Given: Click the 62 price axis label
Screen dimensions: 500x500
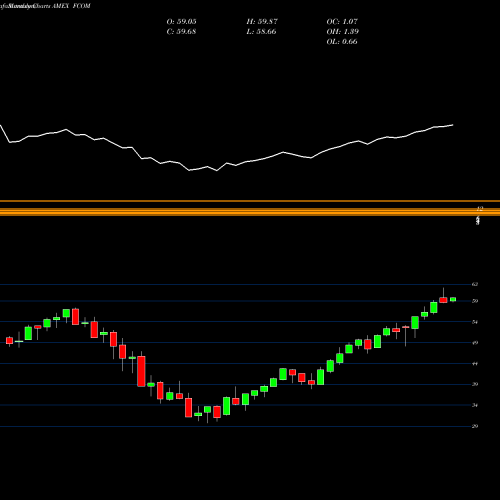Looking at the screenshot, I should tap(475, 284).
